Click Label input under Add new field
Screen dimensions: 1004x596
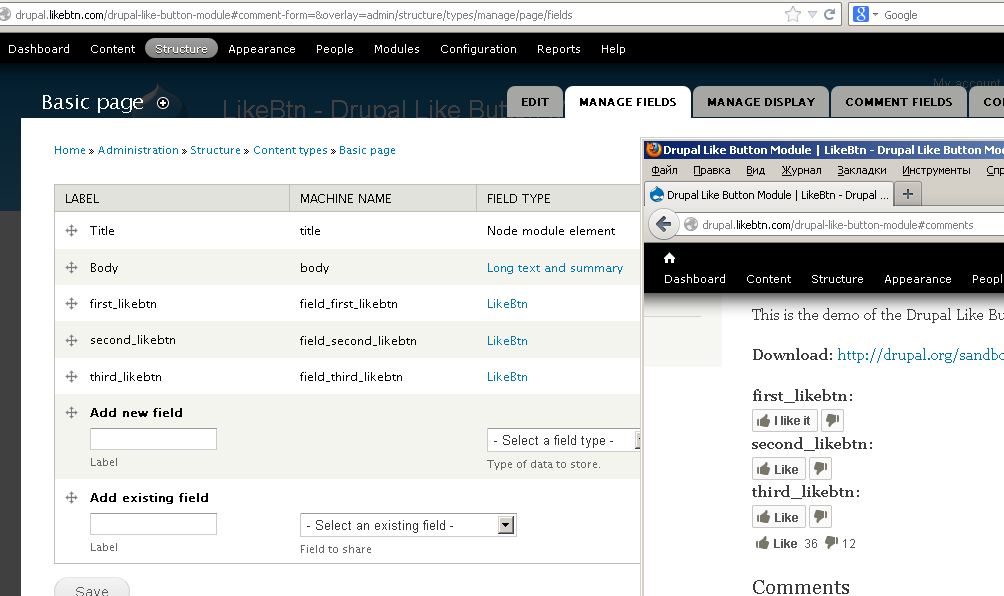[153, 439]
